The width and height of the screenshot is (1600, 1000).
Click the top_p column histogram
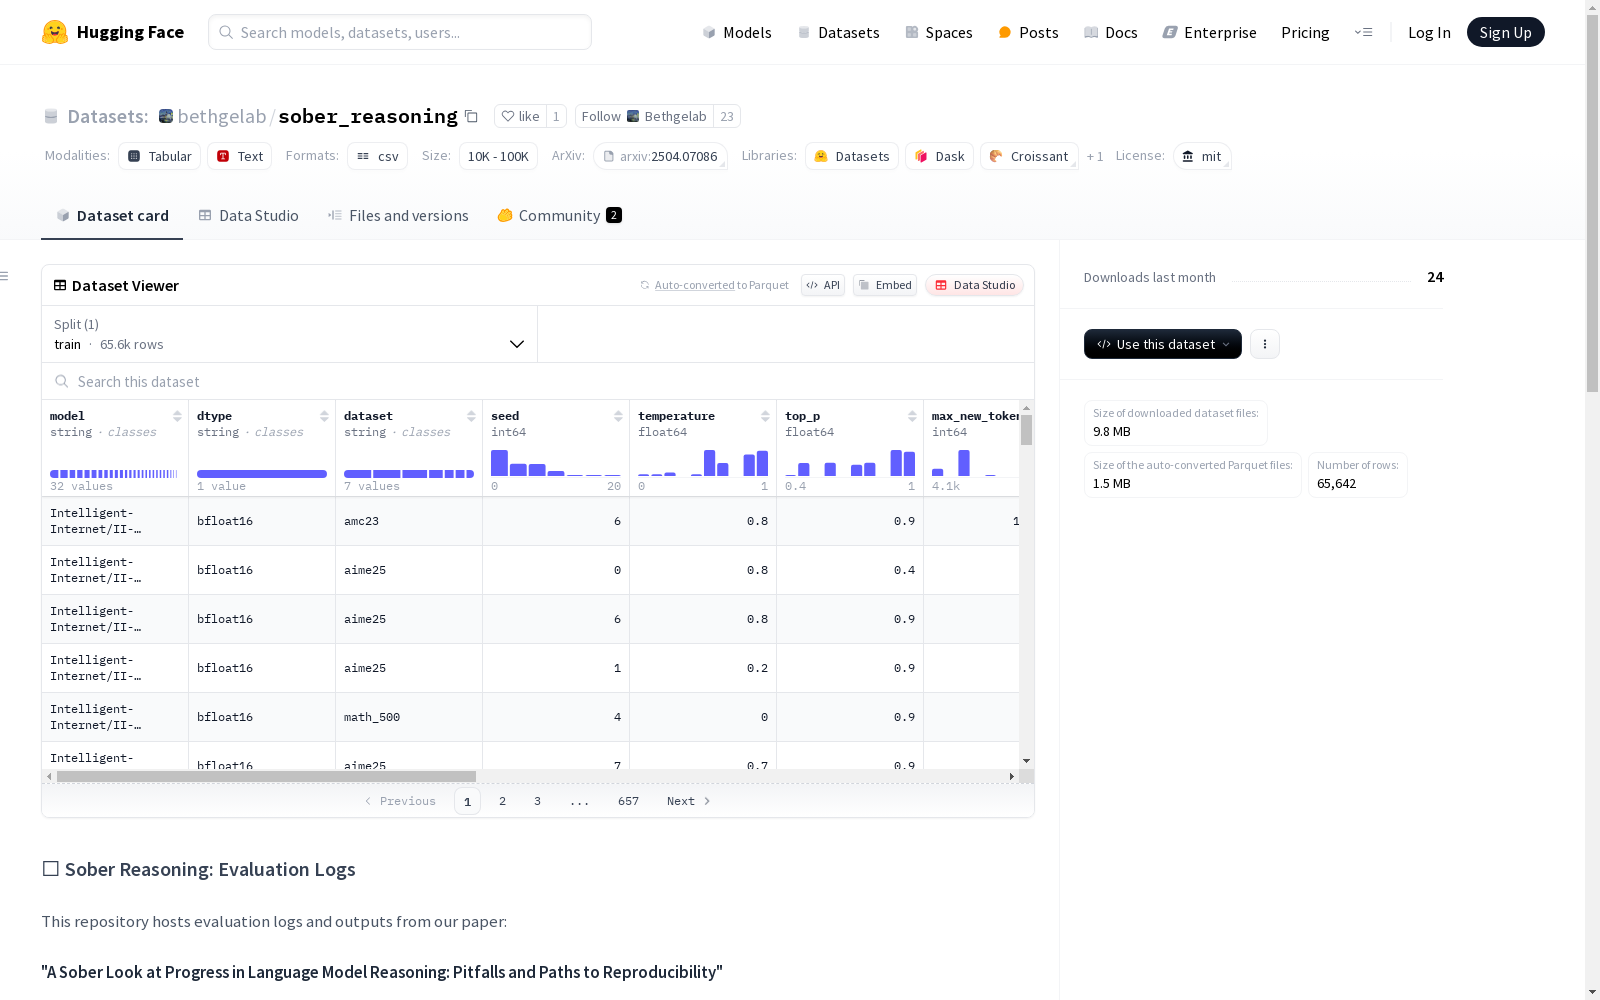(850, 463)
